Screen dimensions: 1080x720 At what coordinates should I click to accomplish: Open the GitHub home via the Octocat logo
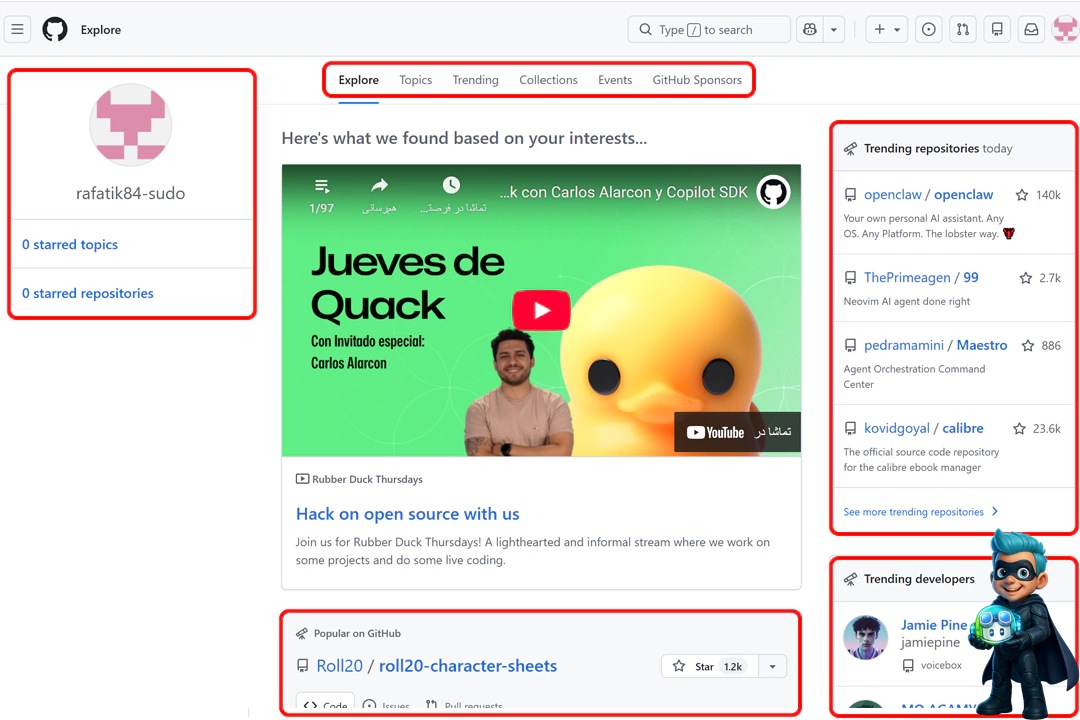point(55,29)
